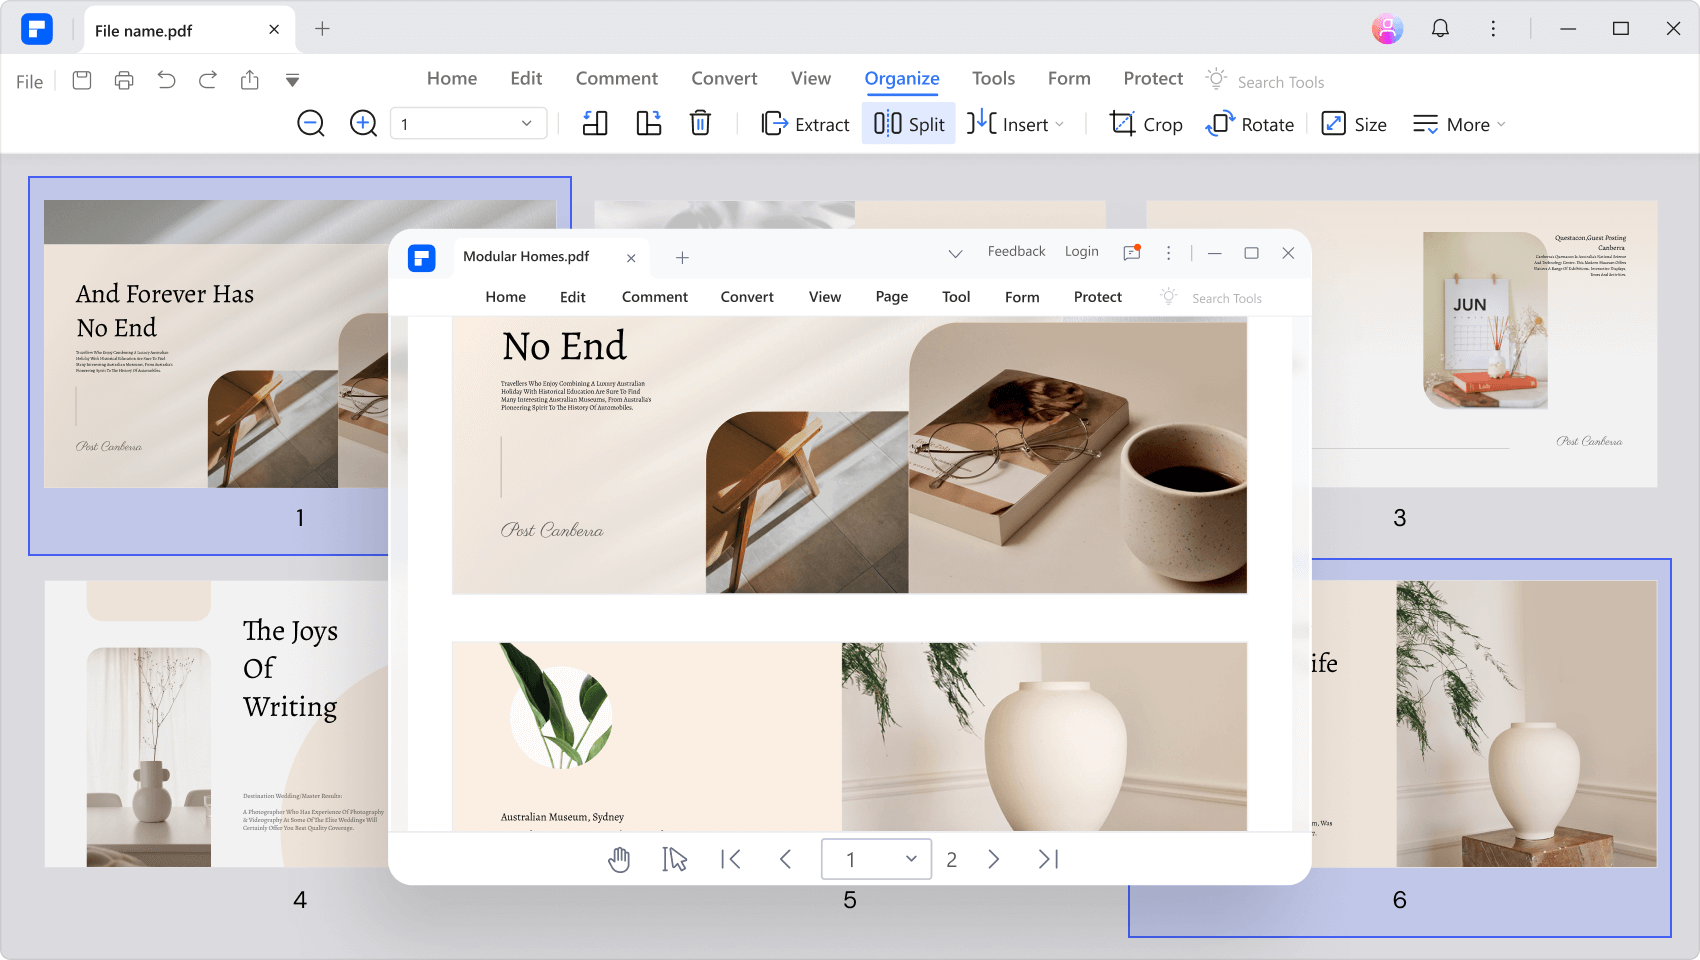
Task: Click the Save icon in the main toolbar
Action: (82, 80)
